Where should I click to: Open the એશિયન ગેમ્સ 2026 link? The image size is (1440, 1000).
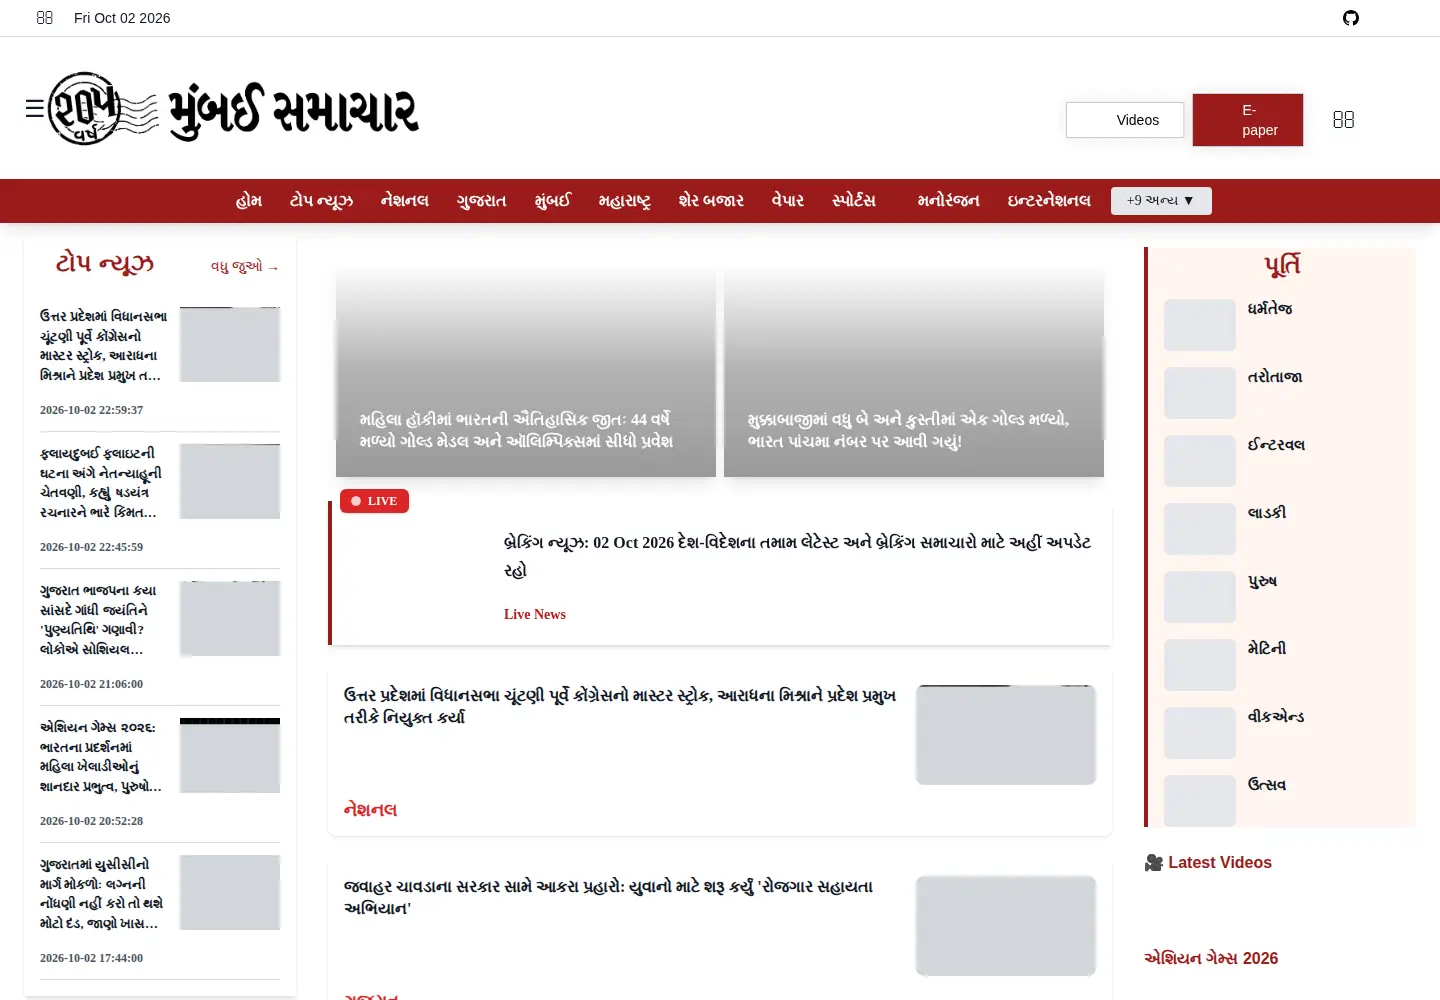click(1211, 958)
